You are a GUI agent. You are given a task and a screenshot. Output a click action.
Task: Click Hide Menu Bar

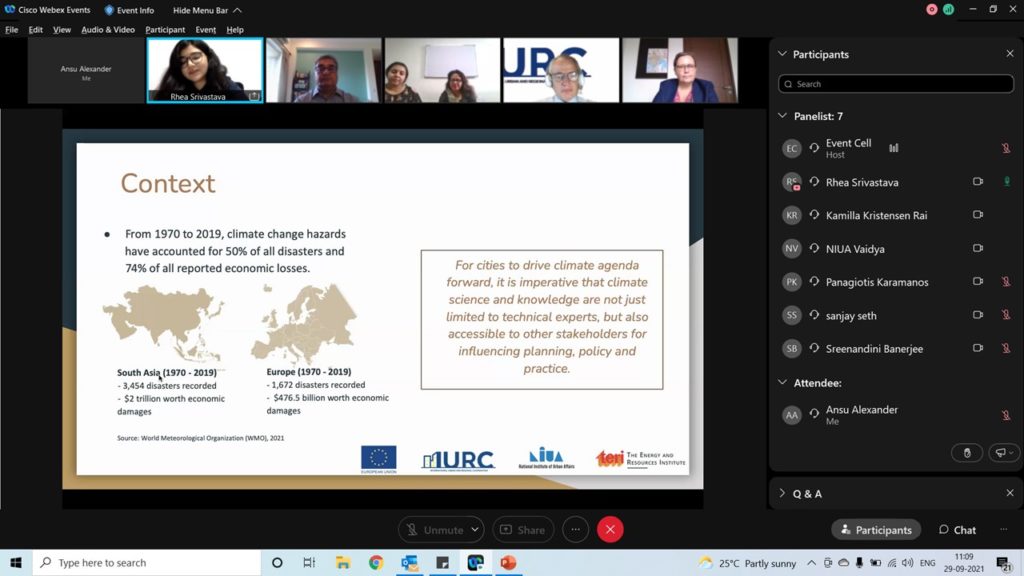[x=200, y=10]
